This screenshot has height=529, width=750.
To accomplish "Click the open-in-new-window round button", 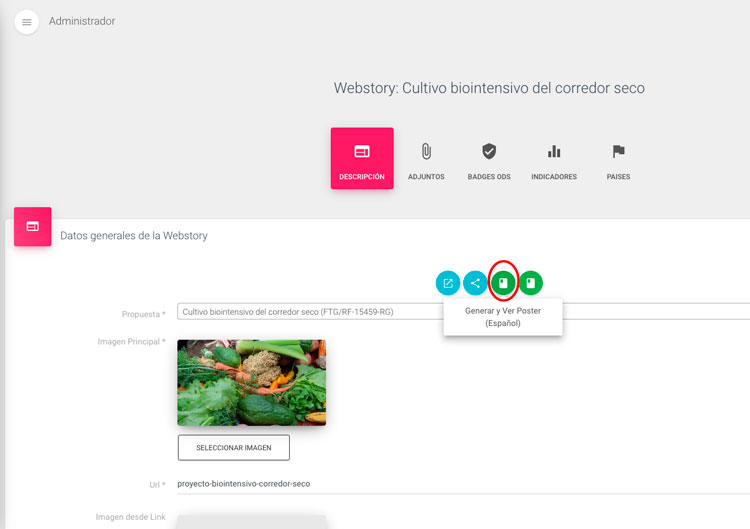I will pyautogui.click(x=448, y=283).
